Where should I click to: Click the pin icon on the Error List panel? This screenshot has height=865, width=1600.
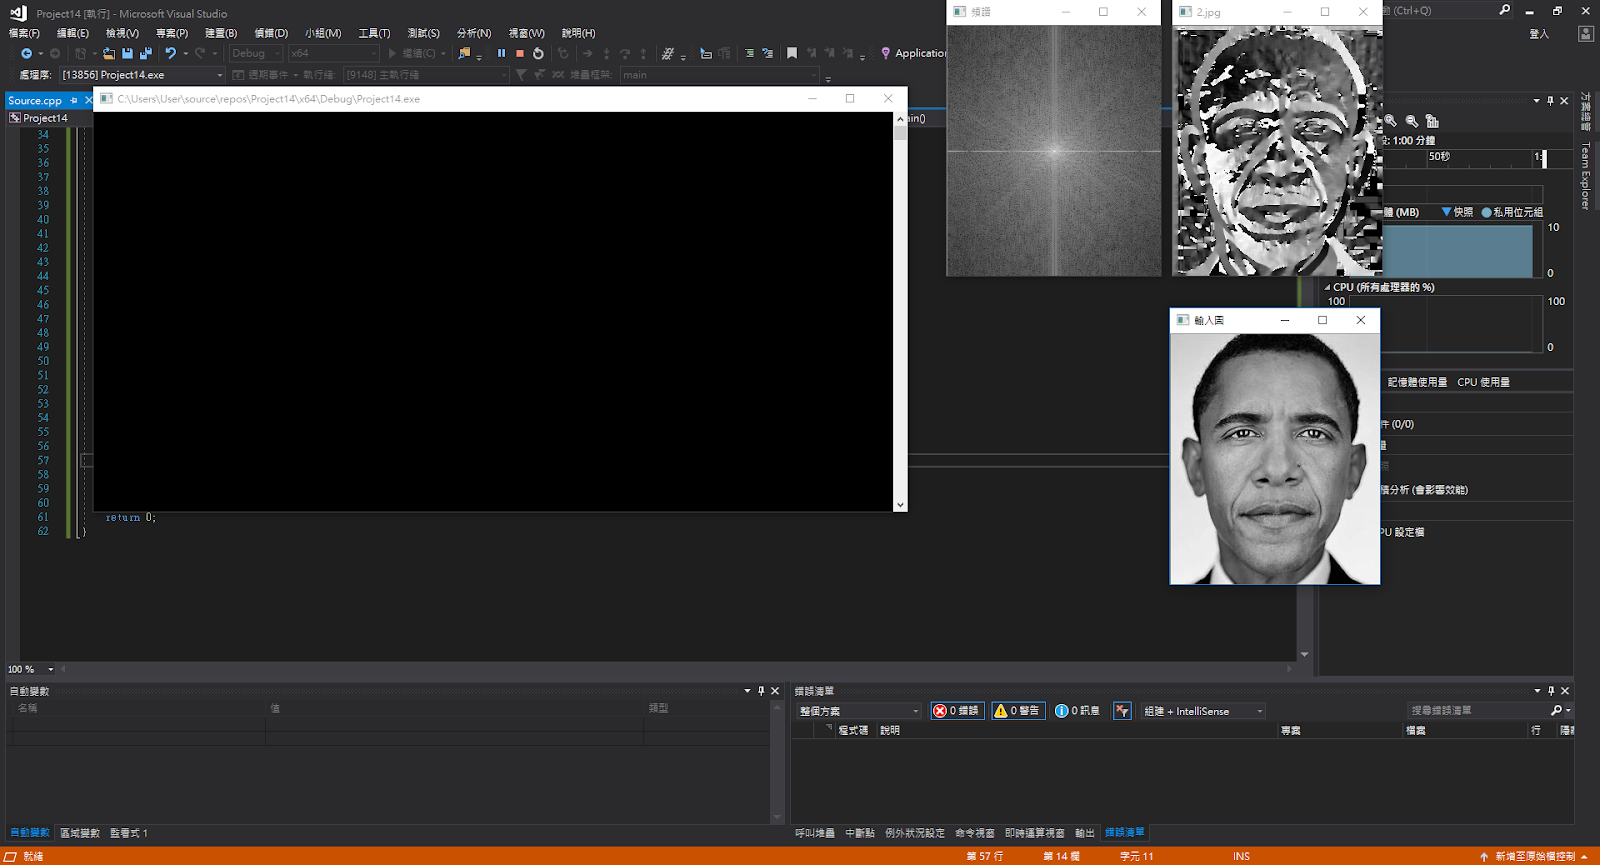(1551, 691)
